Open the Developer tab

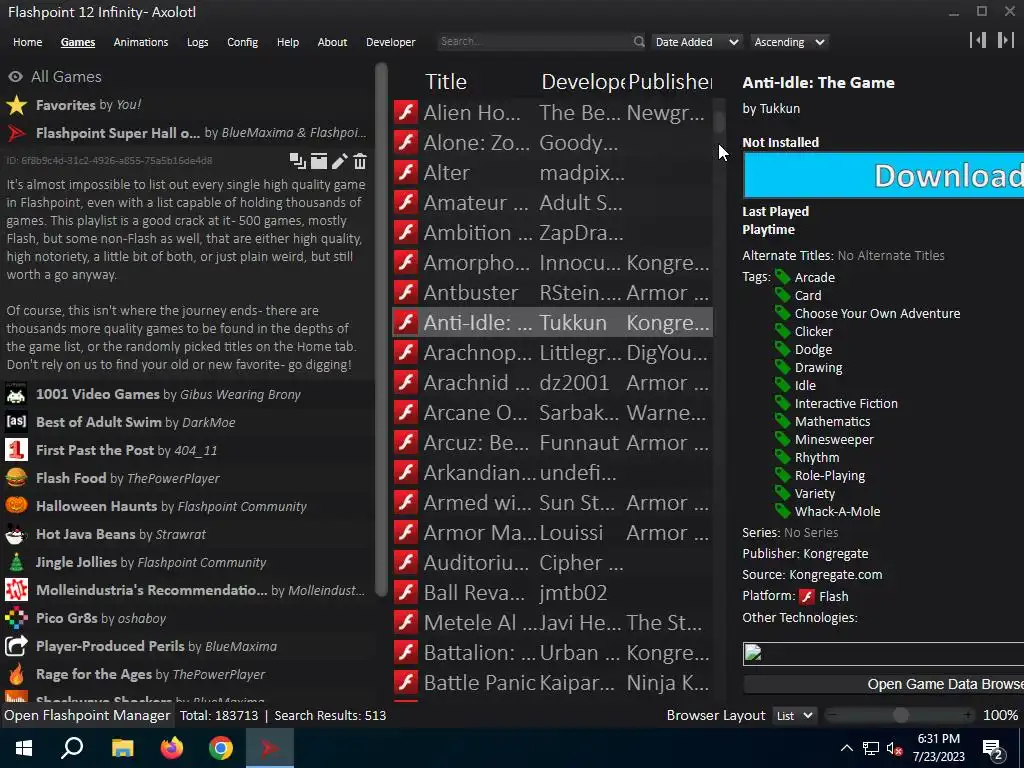coord(391,42)
